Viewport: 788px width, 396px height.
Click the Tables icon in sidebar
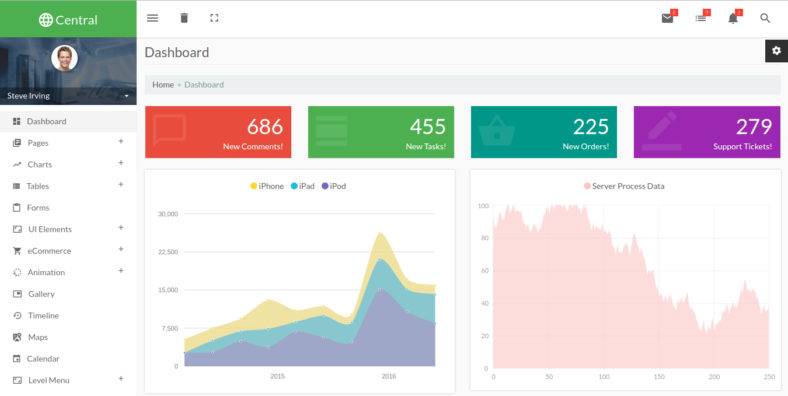click(x=17, y=186)
